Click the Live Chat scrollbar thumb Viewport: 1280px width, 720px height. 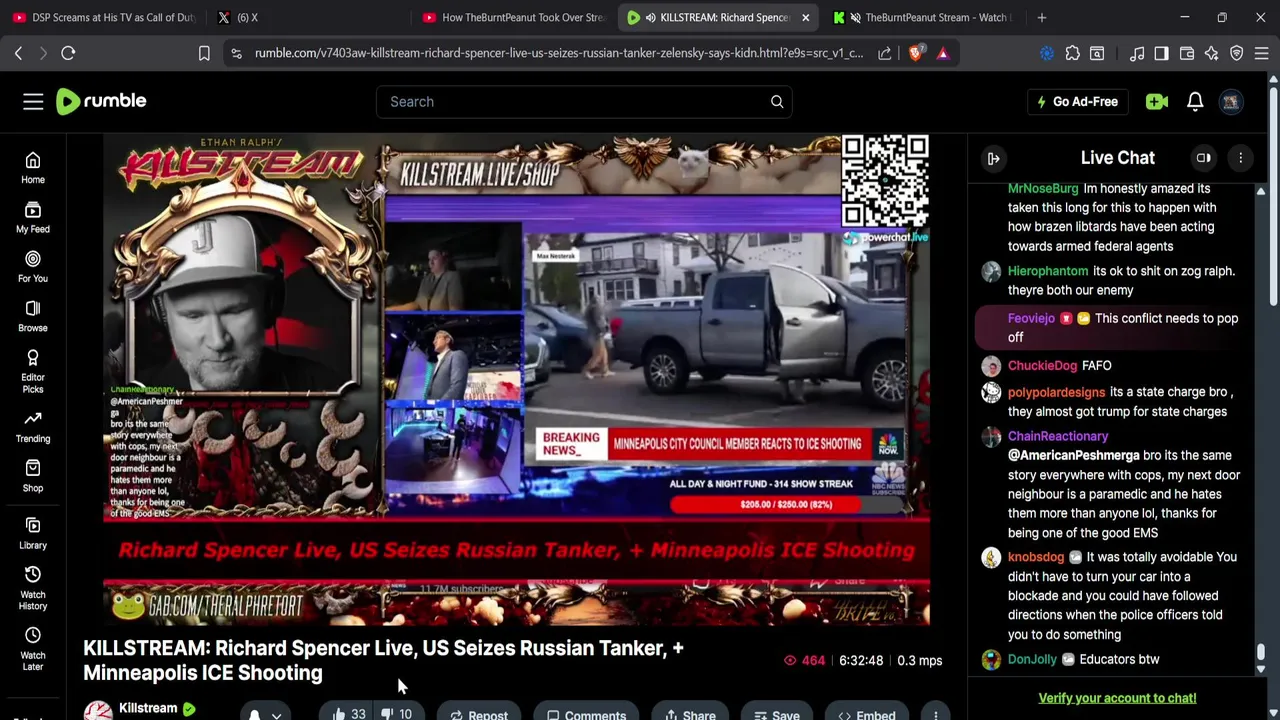click(1261, 654)
